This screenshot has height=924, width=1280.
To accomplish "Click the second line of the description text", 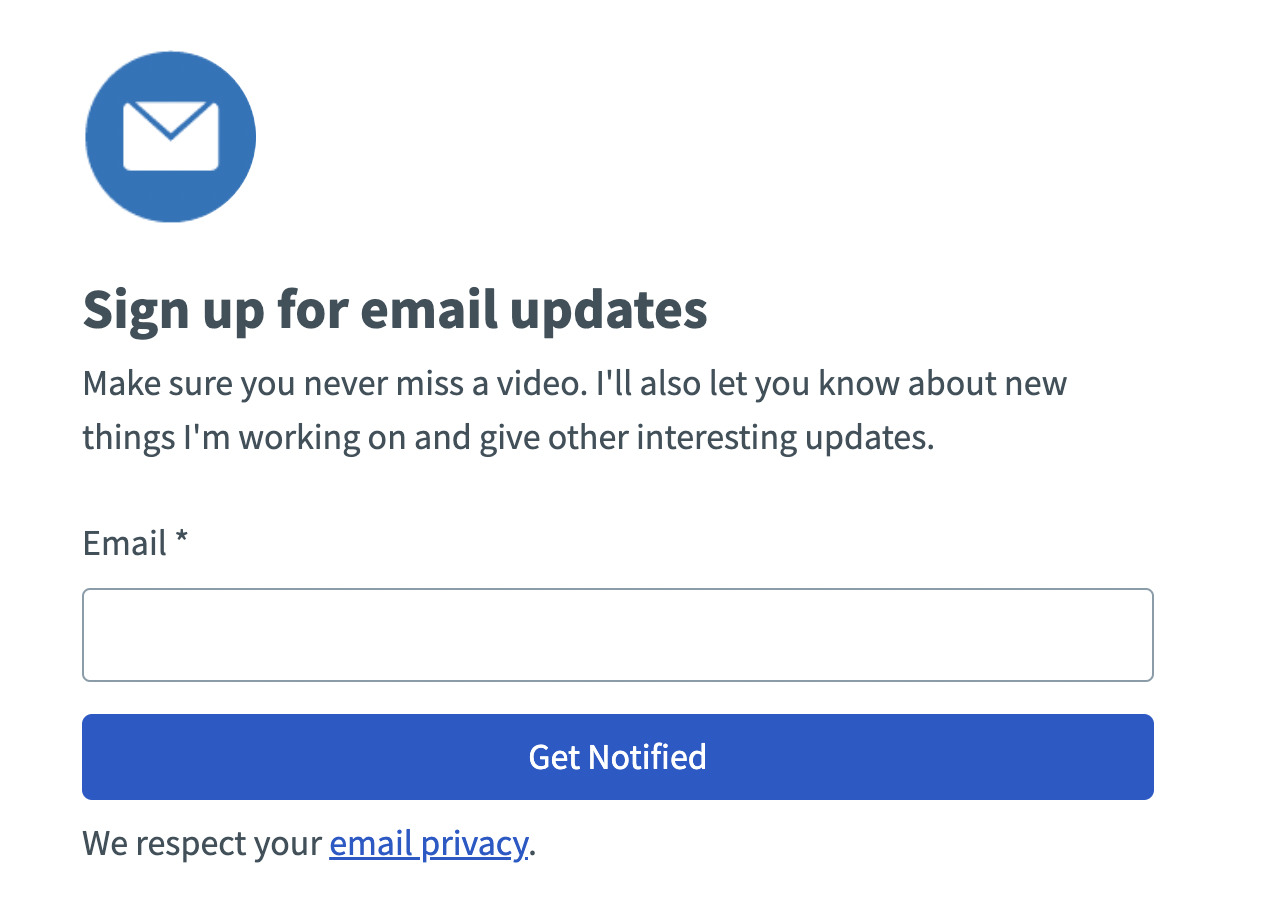I will [507, 438].
